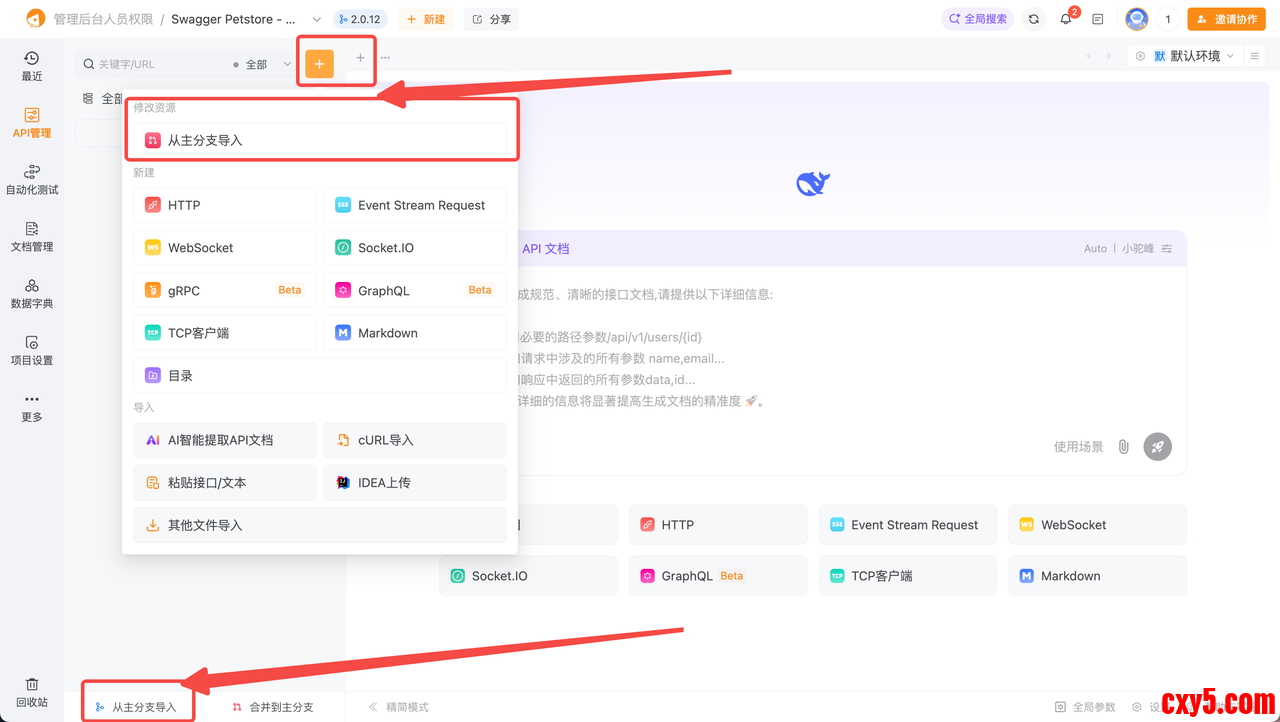This screenshot has width=1280, height=722.
Task: Choose 从主分支导入 in popup menu
Action: [x=322, y=140]
